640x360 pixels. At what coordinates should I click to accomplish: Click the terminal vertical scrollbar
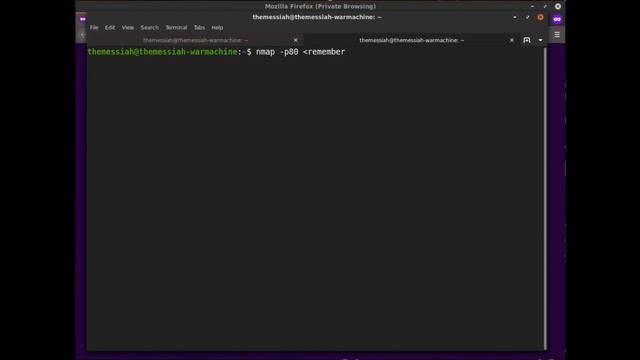click(x=545, y=198)
